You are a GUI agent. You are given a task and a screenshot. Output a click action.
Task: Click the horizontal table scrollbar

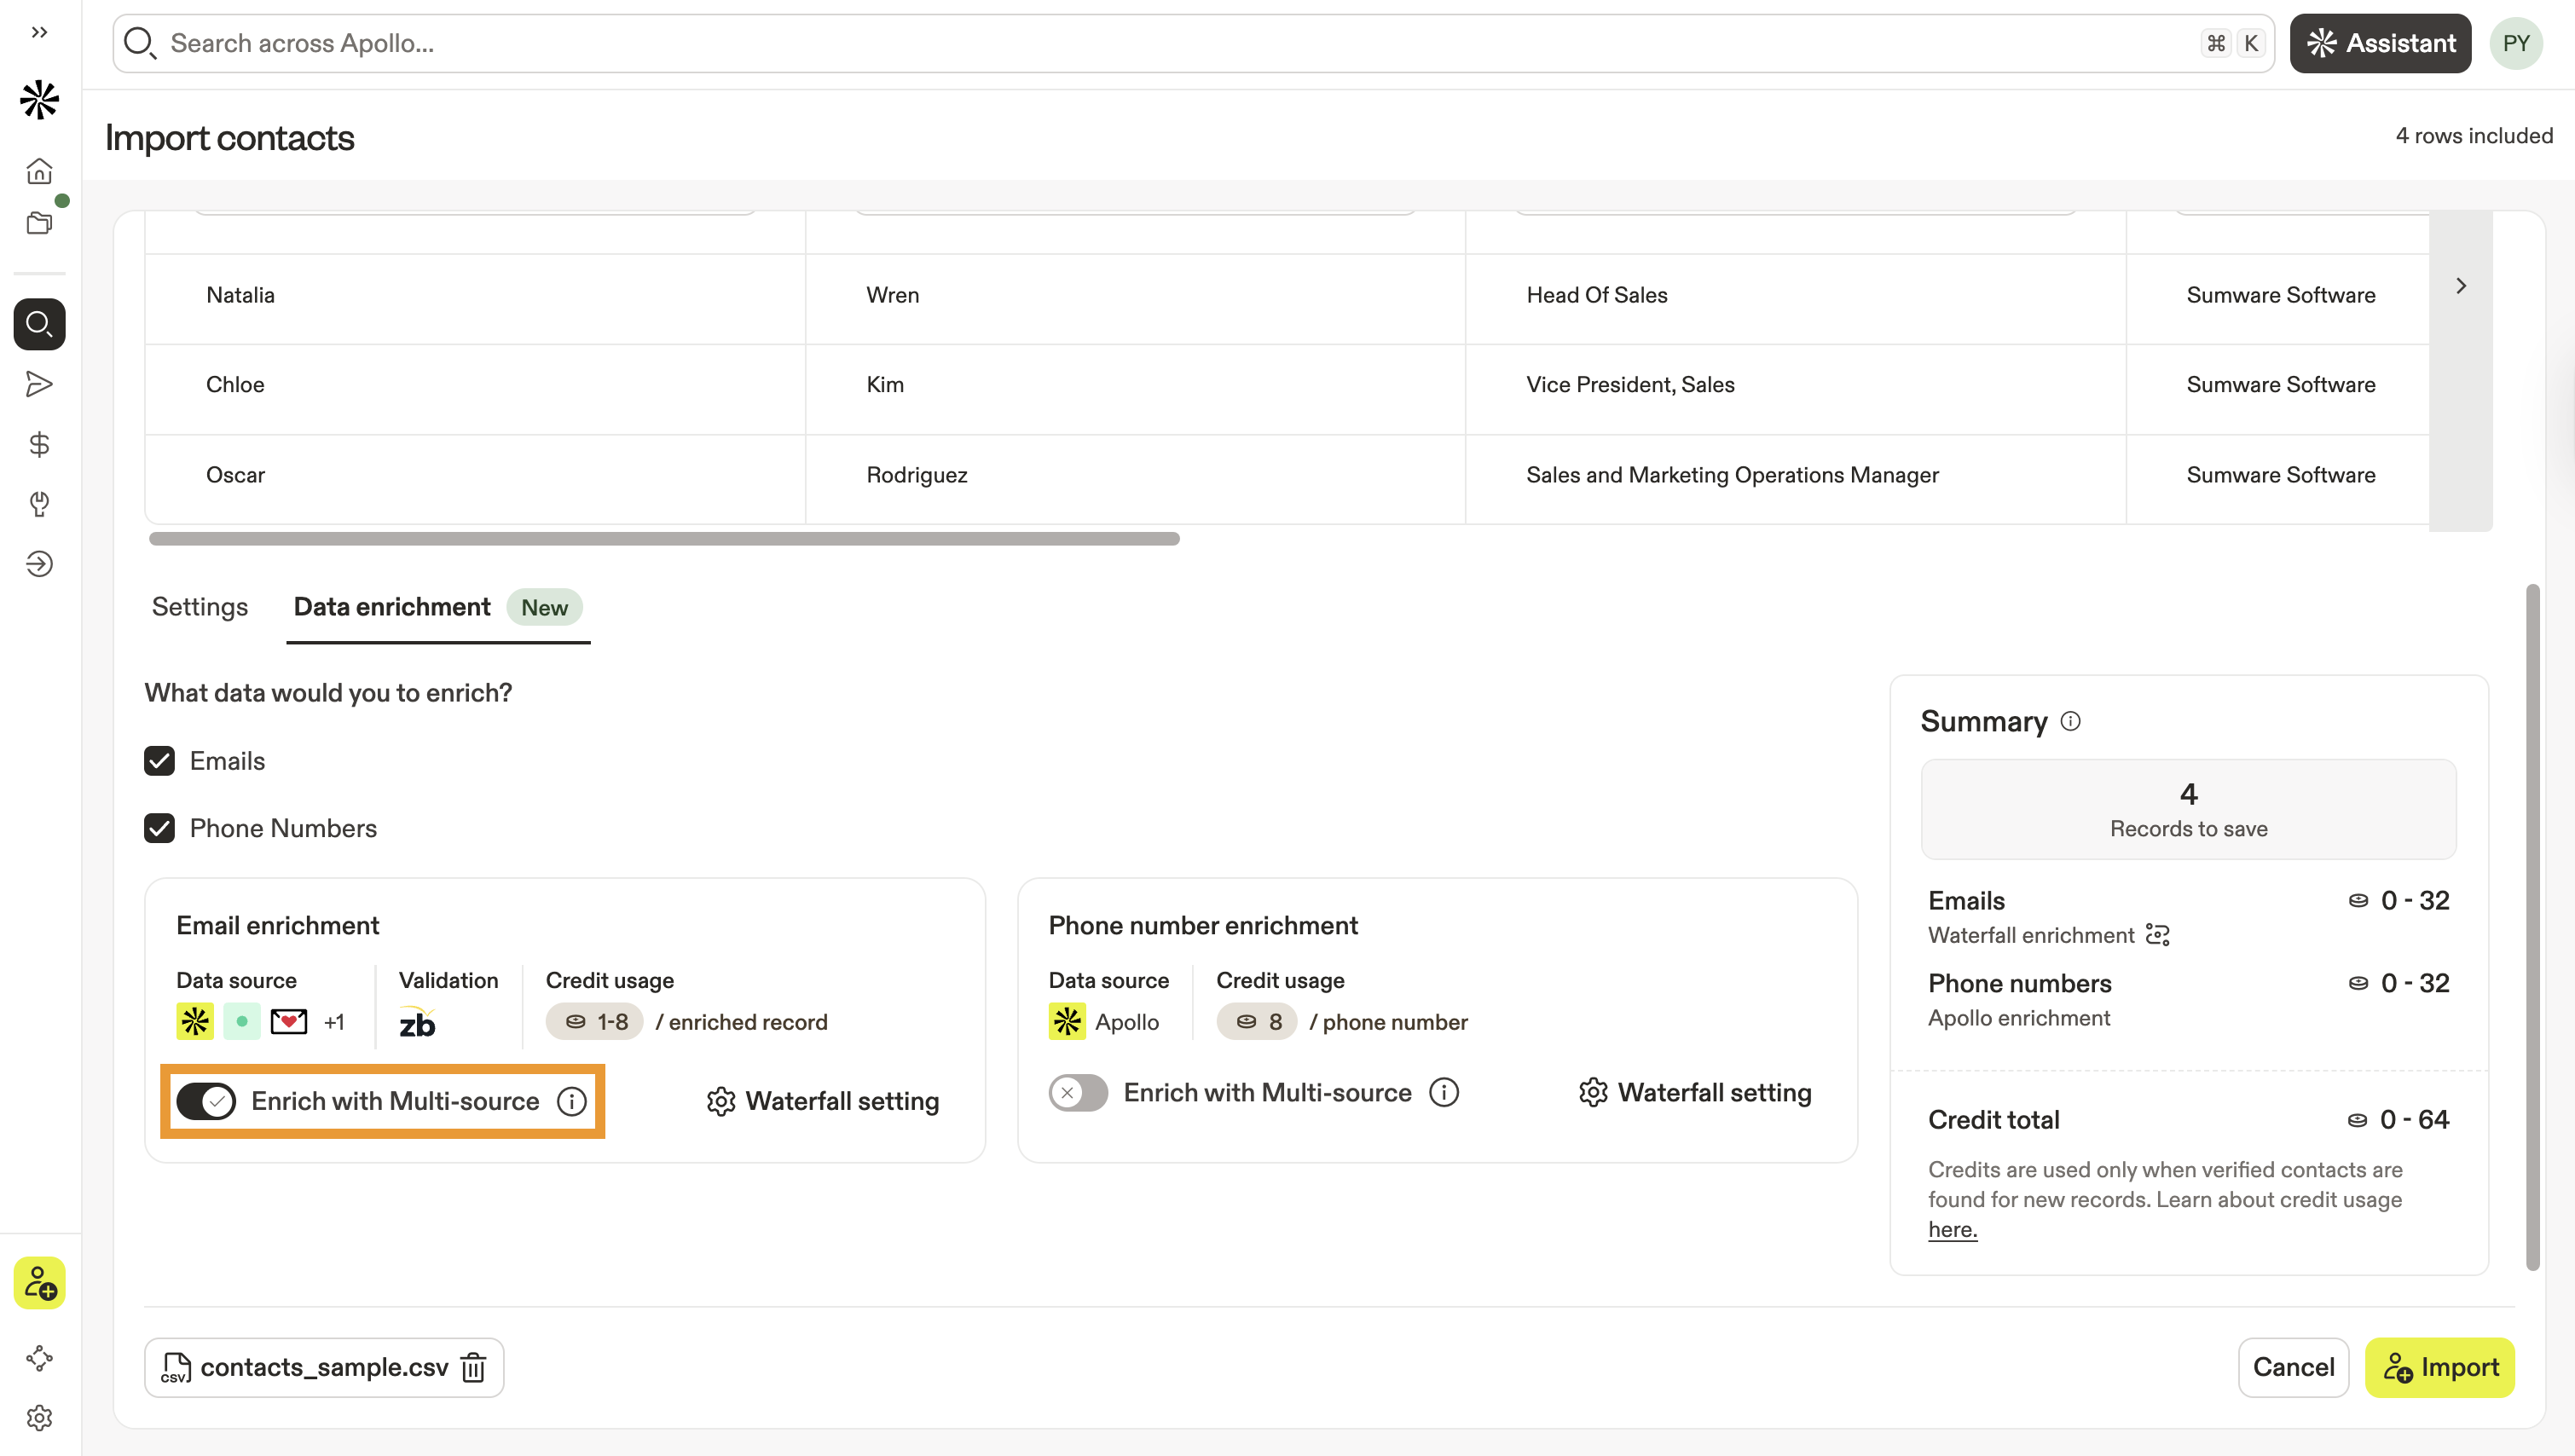[664, 539]
